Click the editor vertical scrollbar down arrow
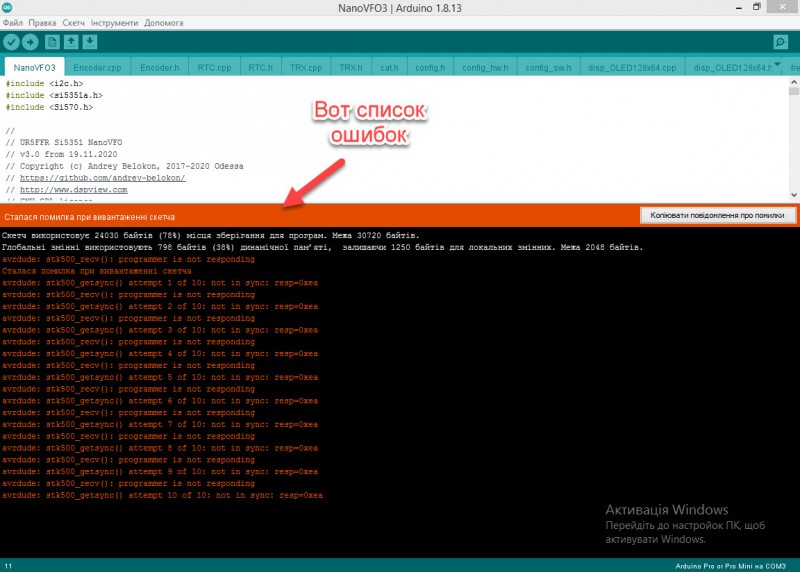Viewport: 800px width, 572px height. tap(794, 196)
